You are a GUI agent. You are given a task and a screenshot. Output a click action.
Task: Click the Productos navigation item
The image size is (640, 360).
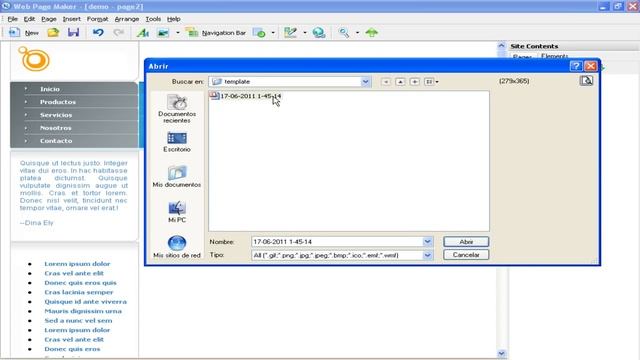[58, 102]
